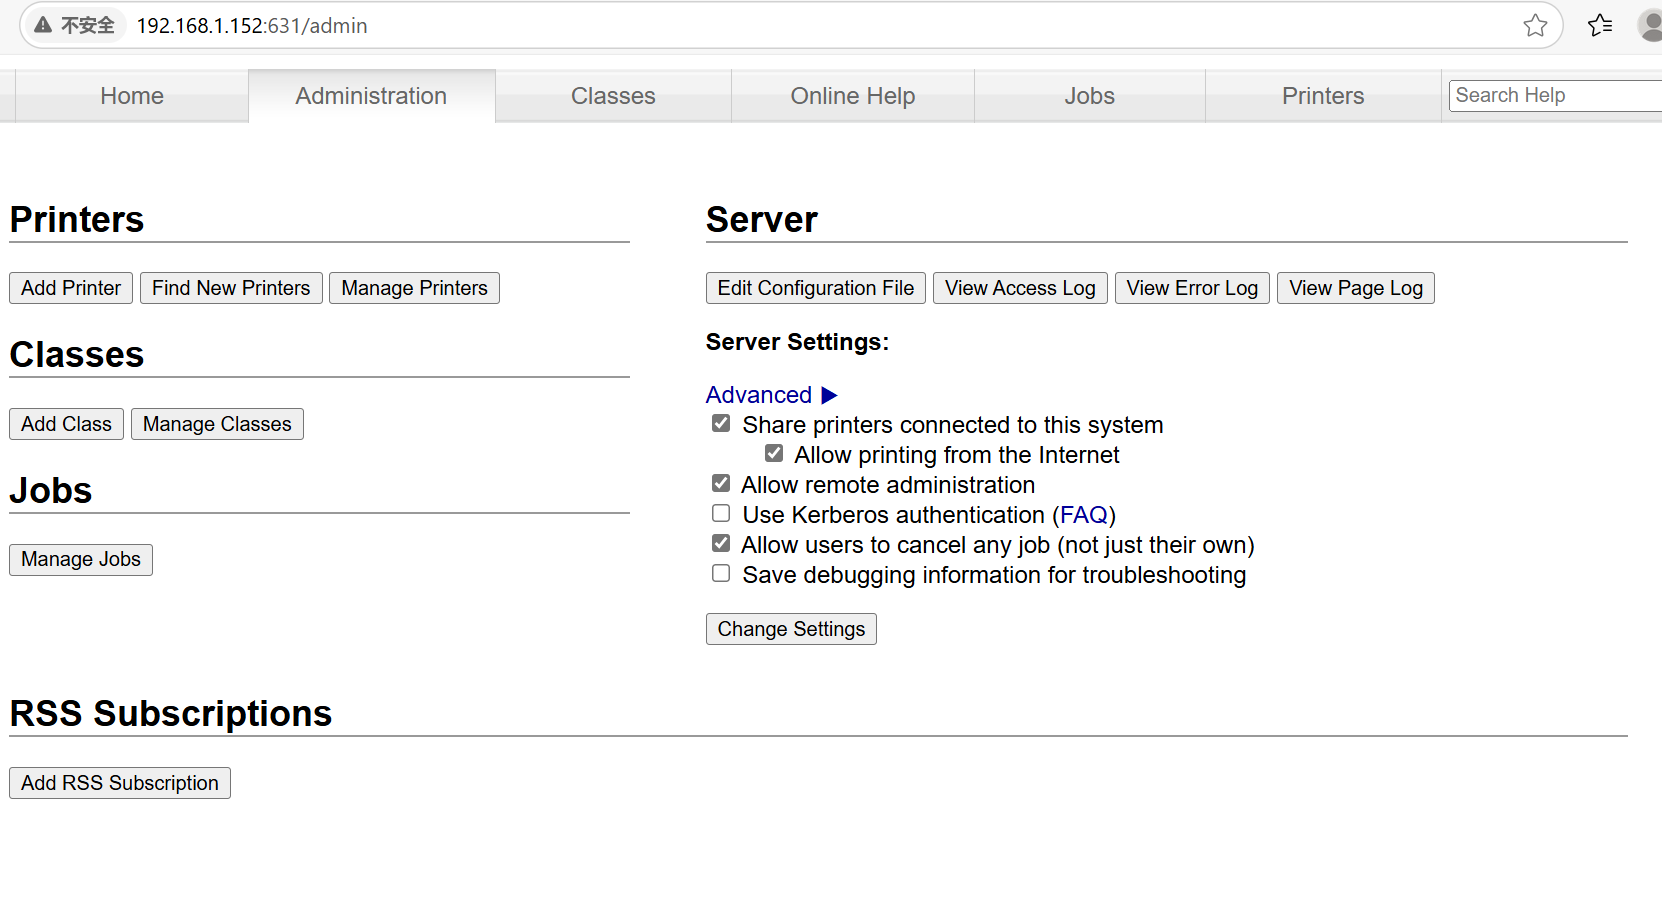Toggle Share printers connected to this system
Viewport: 1662px width, 900px height.
click(721, 424)
